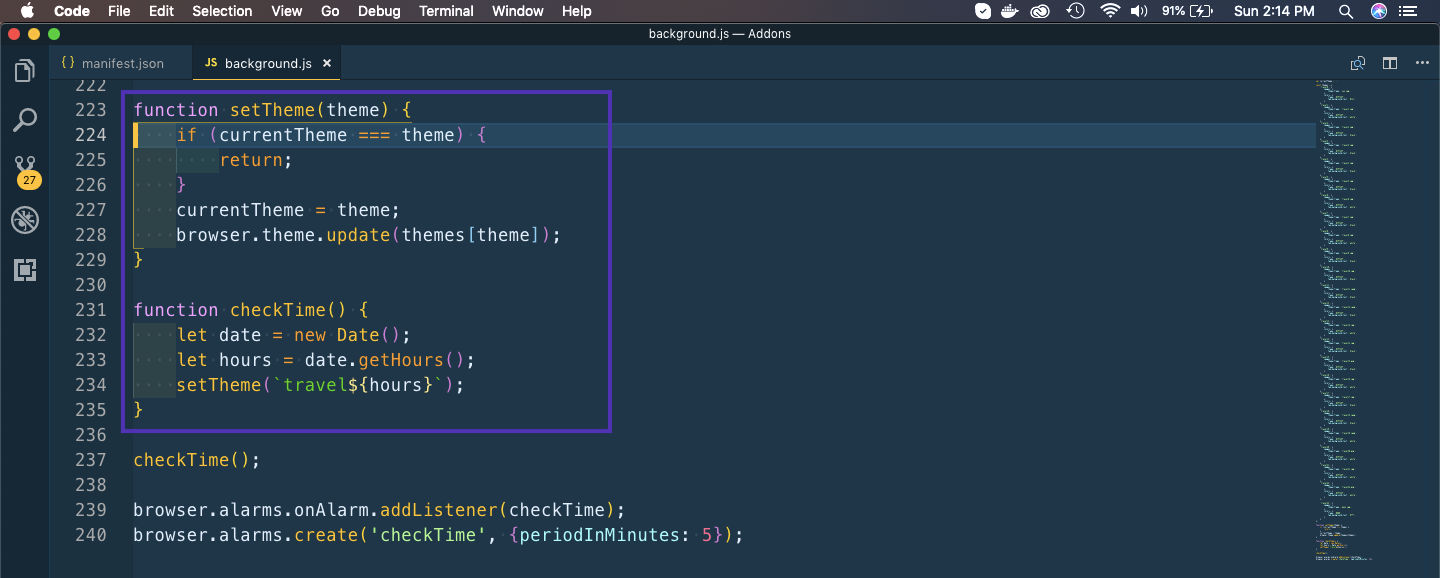This screenshot has height=578, width=1440.
Task: Click the open changes icon in editor toolbar
Action: point(1358,63)
